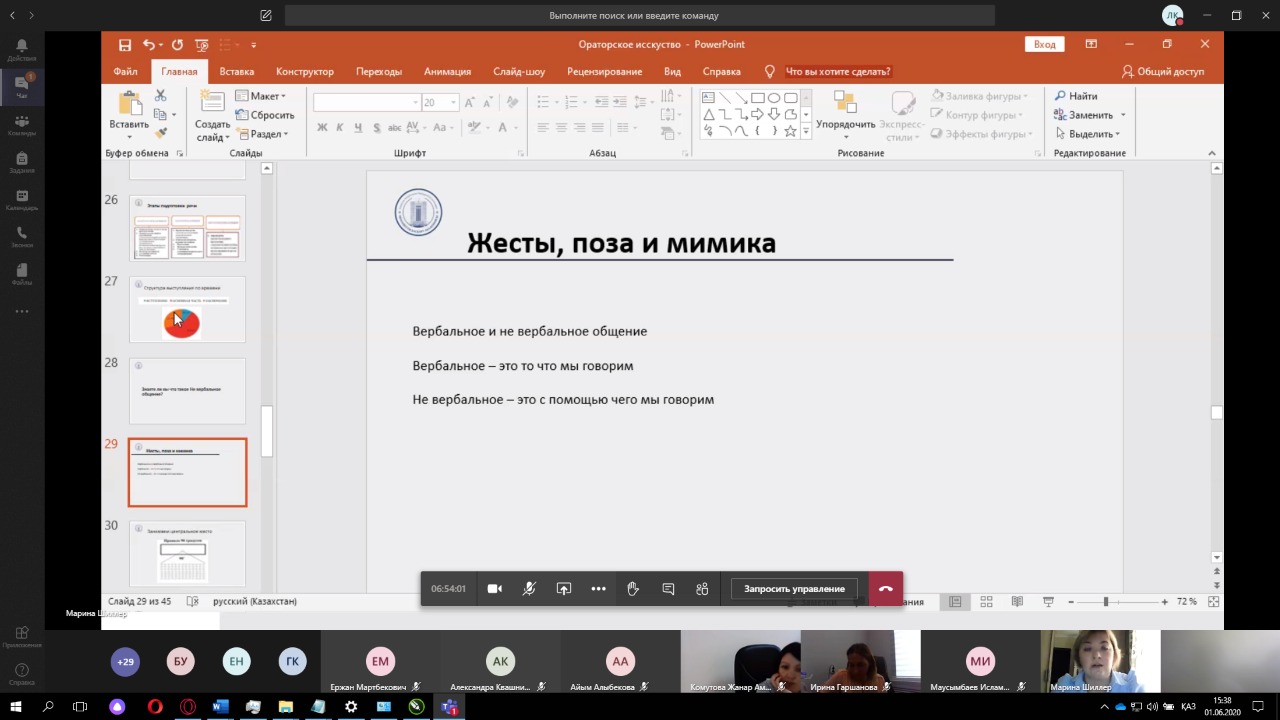The height and width of the screenshot is (720, 1280).
Task: Click the Что вы хотите сделать search box
Action: (x=837, y=72)
